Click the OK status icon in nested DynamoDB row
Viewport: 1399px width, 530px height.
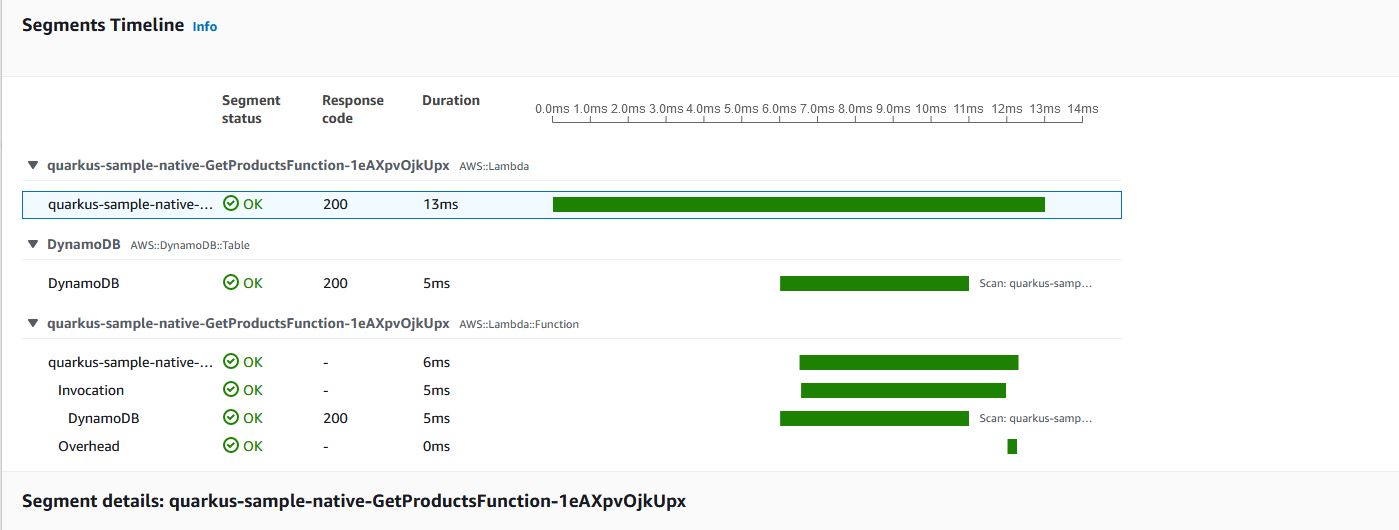click(231, 418)
